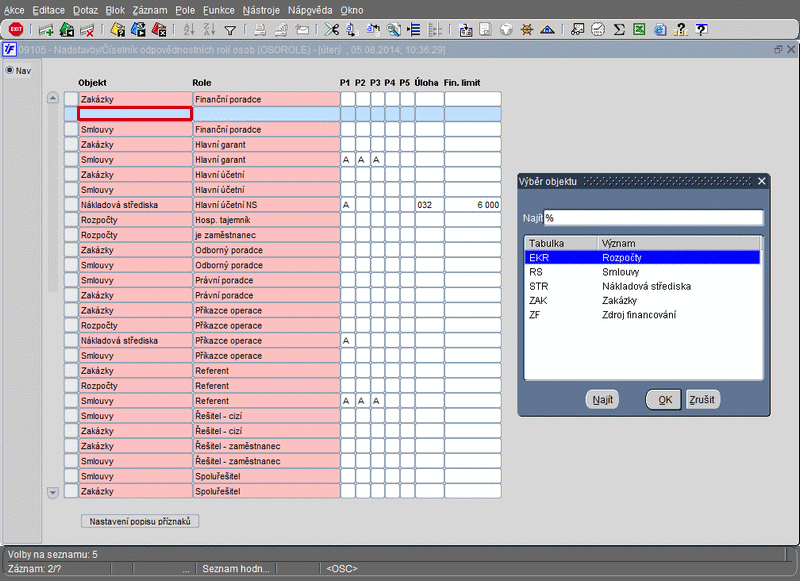Click the execute query icon
The height and width of the screenshot is (581, 800).
[138, 30]
